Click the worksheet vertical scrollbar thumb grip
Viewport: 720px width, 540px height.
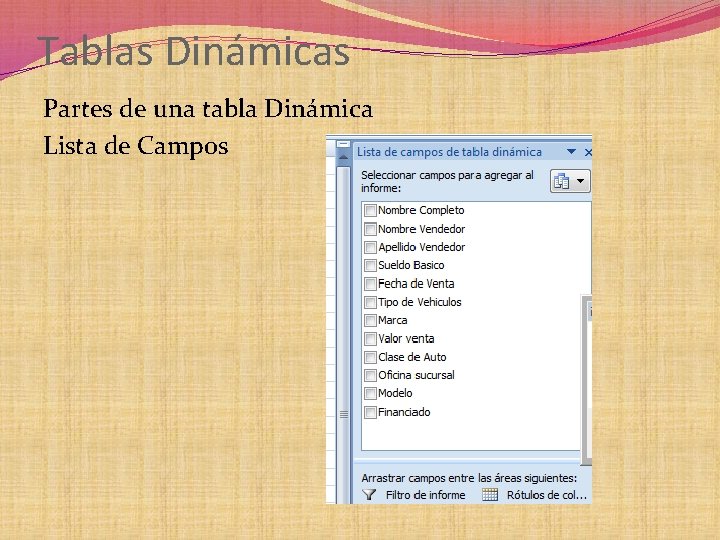pos(343,415)
